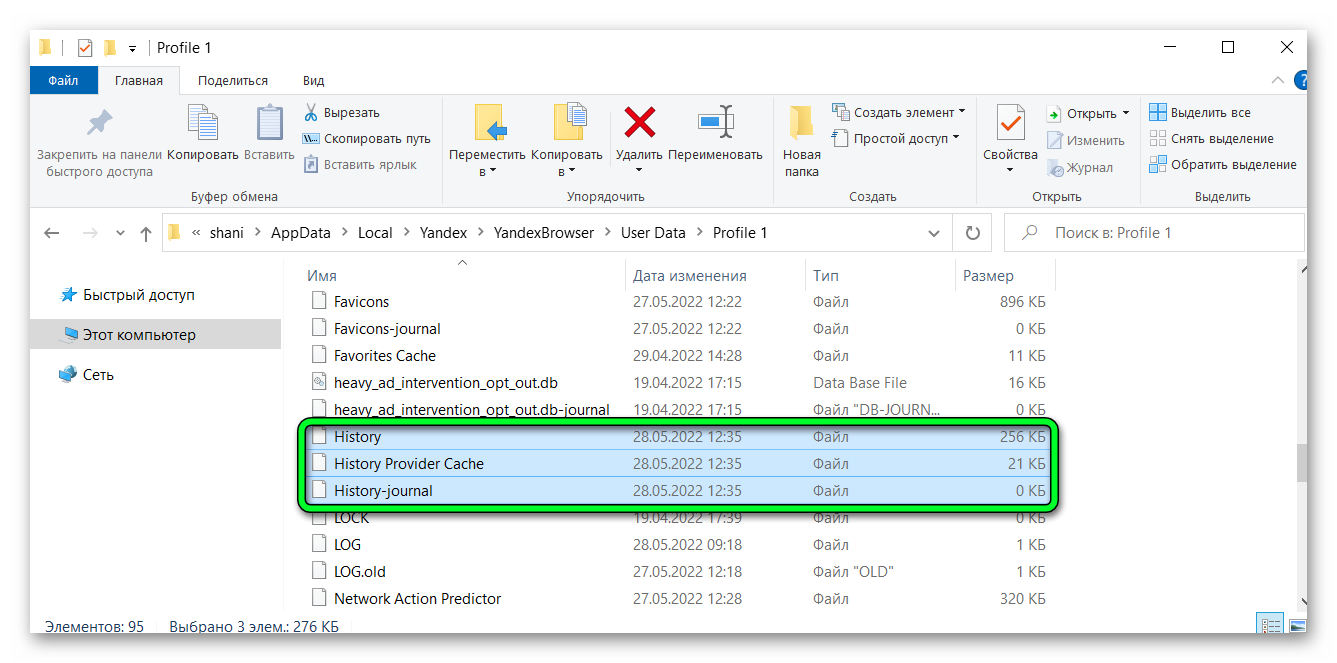Switch to large icons view in status bar
Viewport: 1337px width, 663px height.
click(1297, 626)
